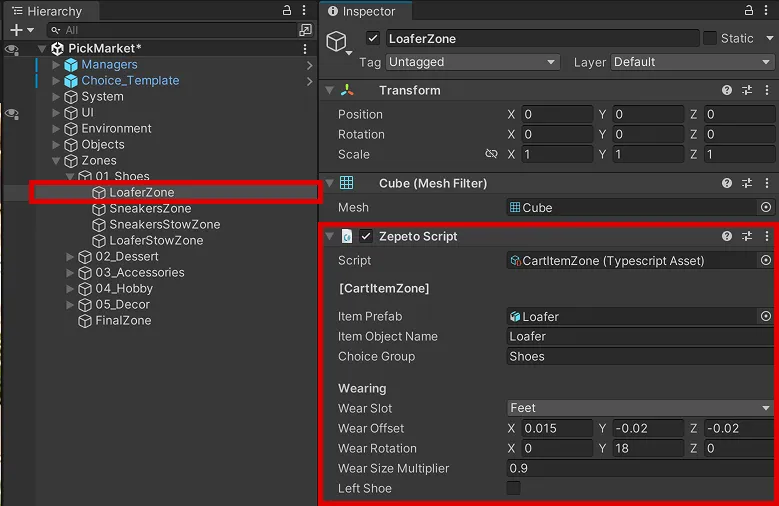Select SneakersStowZone object

pos(164,224)
